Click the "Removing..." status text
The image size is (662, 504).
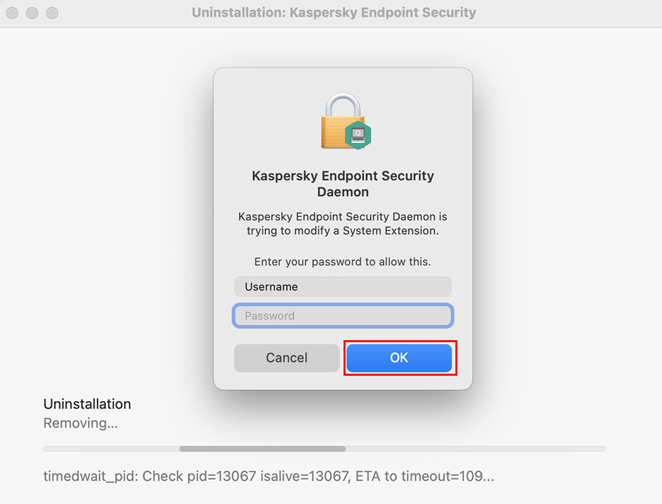click(x=80, y=423)
